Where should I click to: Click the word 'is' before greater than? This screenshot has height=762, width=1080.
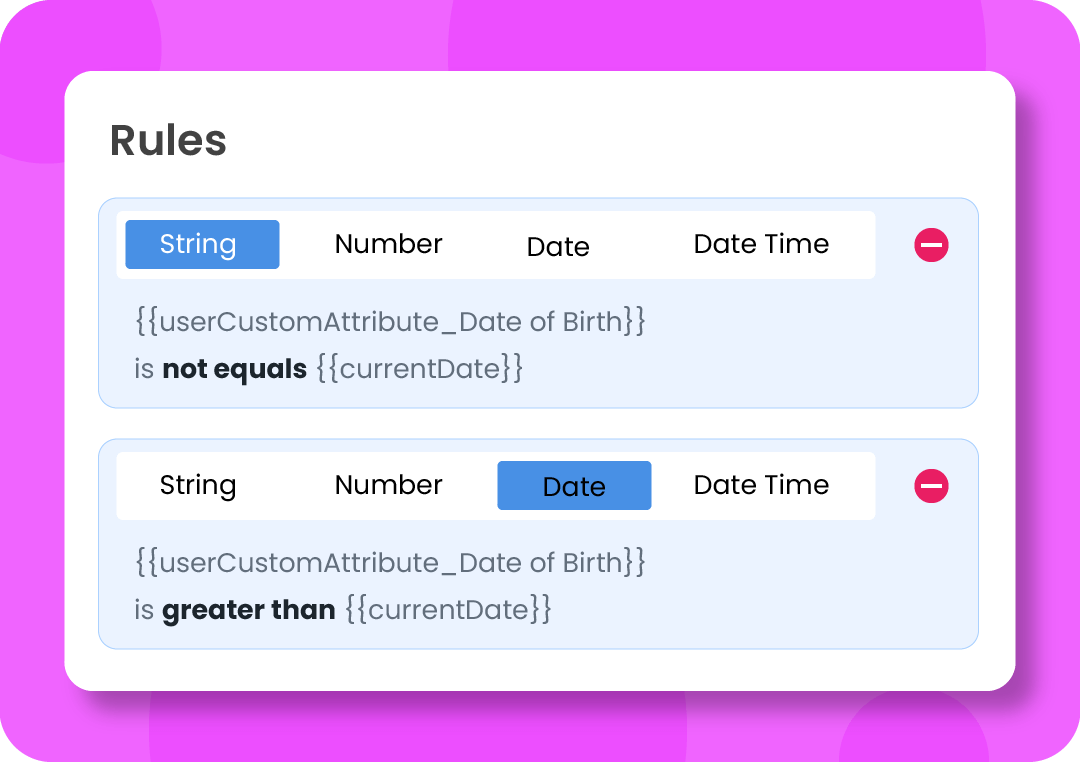point(144,610)
